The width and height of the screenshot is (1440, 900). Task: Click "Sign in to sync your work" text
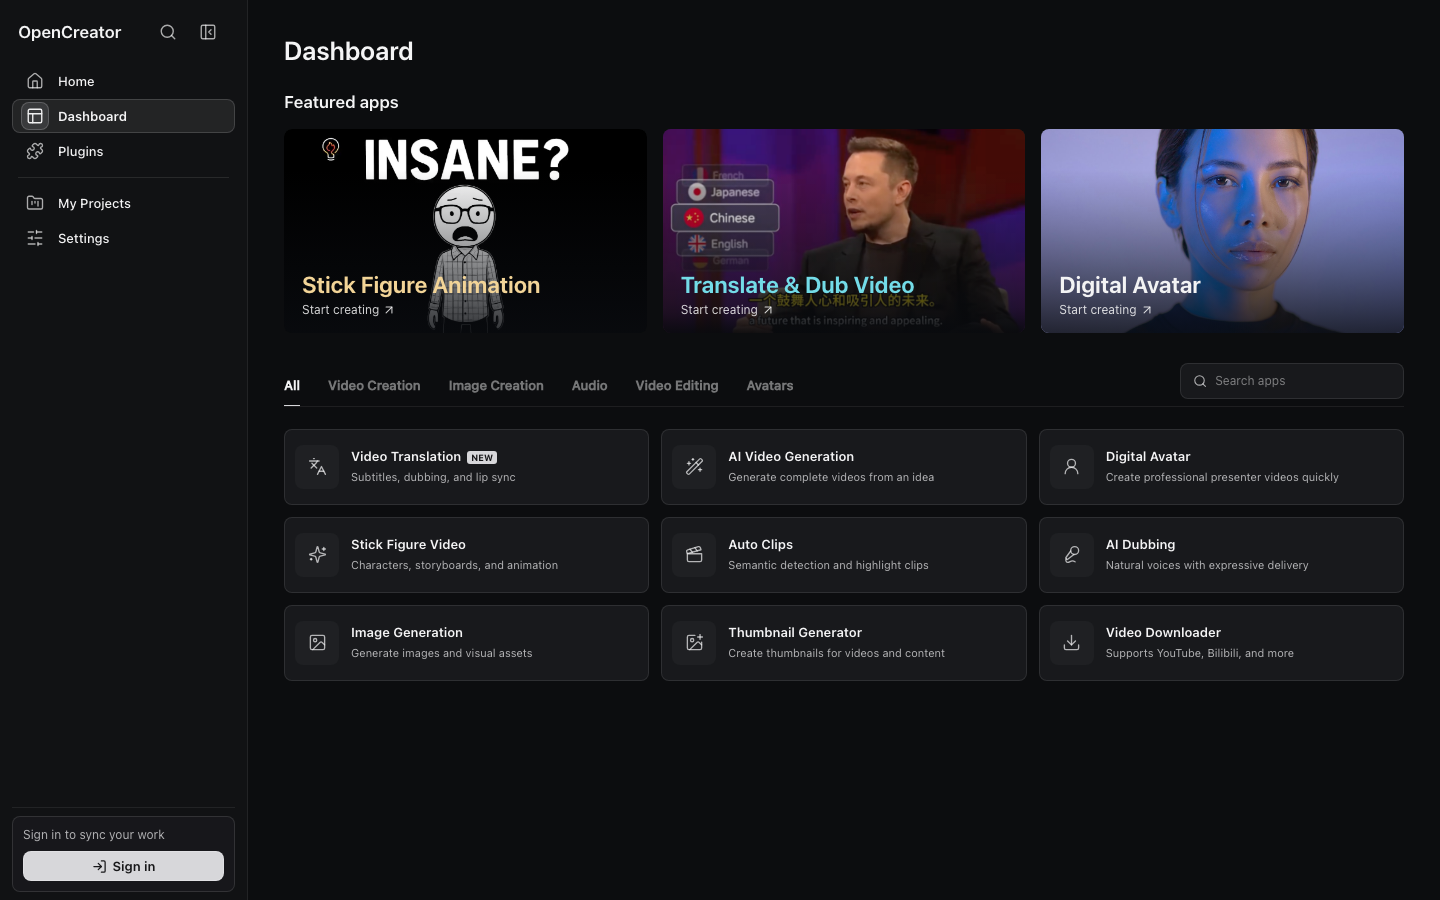94,835
